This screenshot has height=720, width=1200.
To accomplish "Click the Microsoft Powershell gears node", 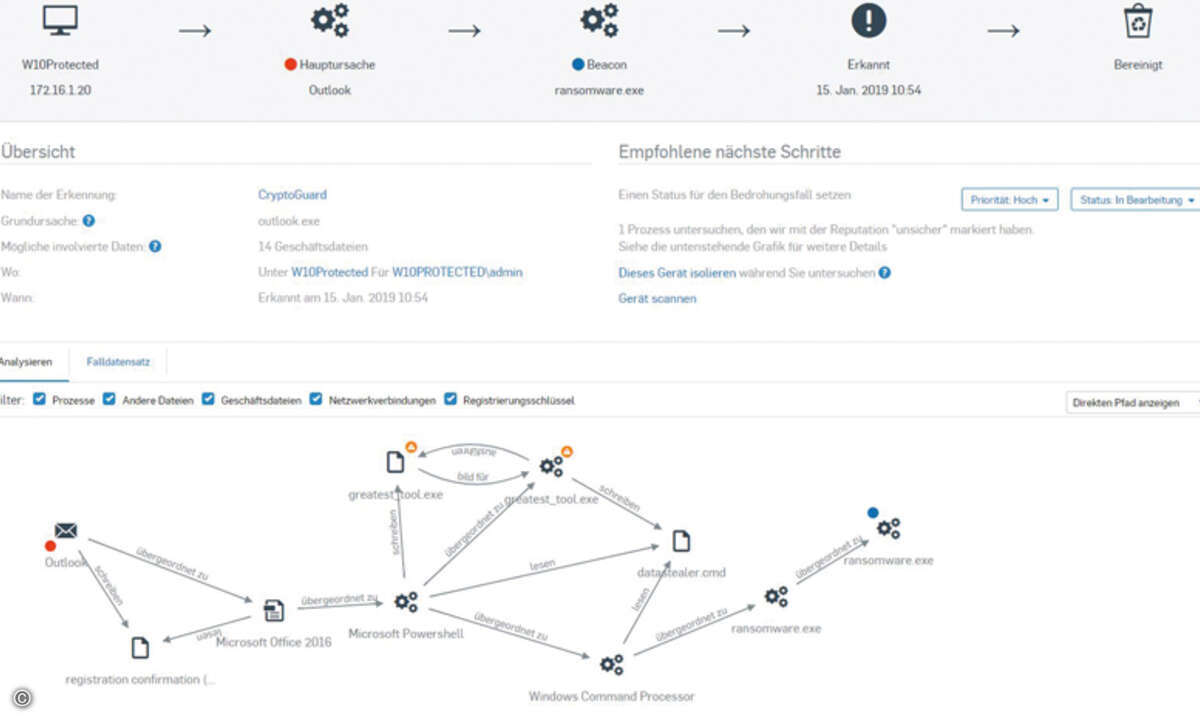I will click(405, 602).
